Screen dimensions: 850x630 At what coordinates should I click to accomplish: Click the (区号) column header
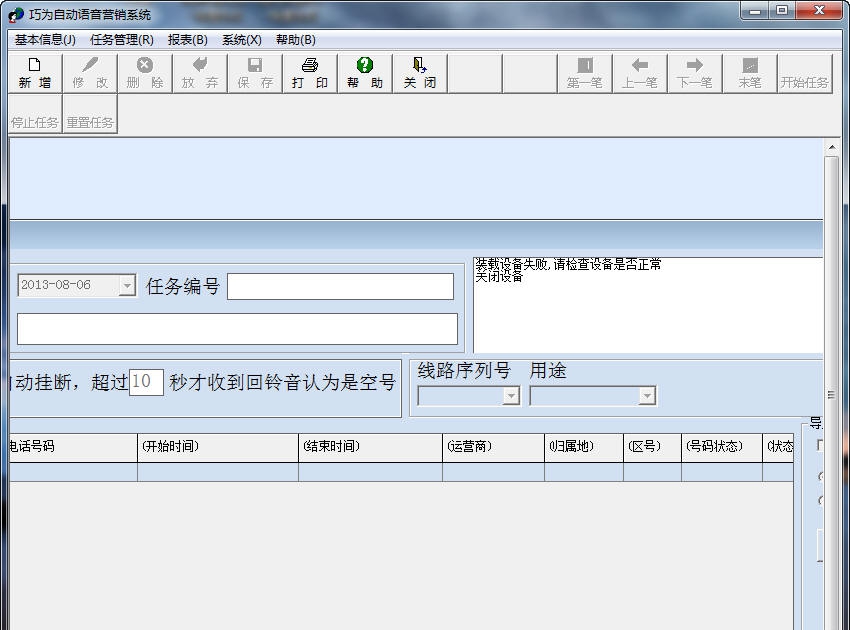653,447
